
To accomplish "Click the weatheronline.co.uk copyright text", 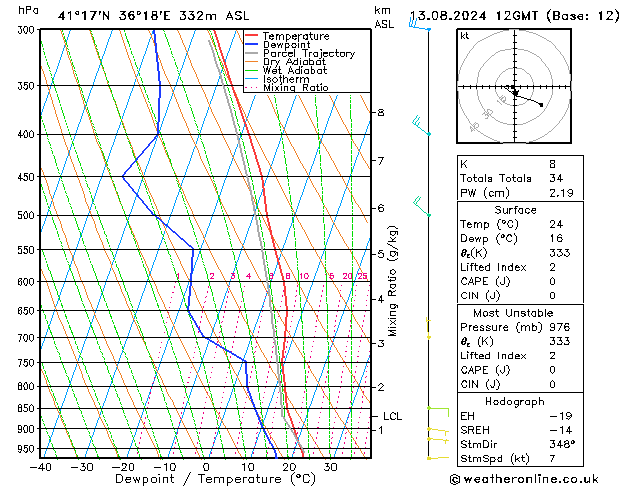I will (x=524, y=479).
